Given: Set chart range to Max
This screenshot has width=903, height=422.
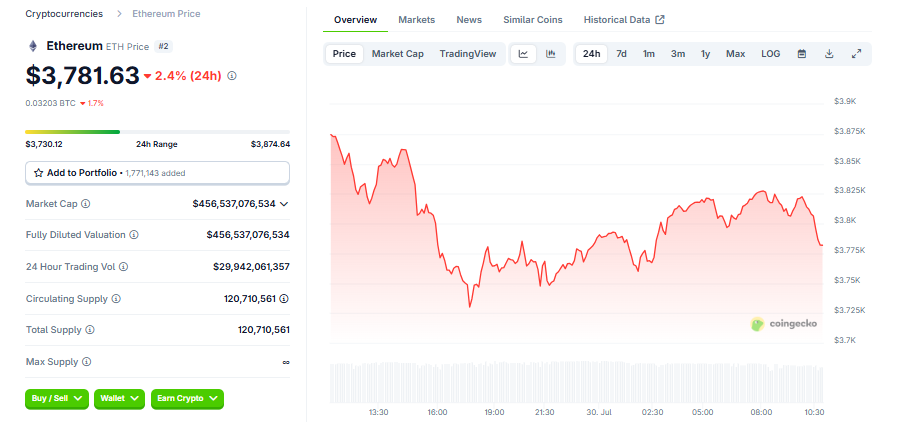Looking at the screenshot, I should click(x=735, y=54).
